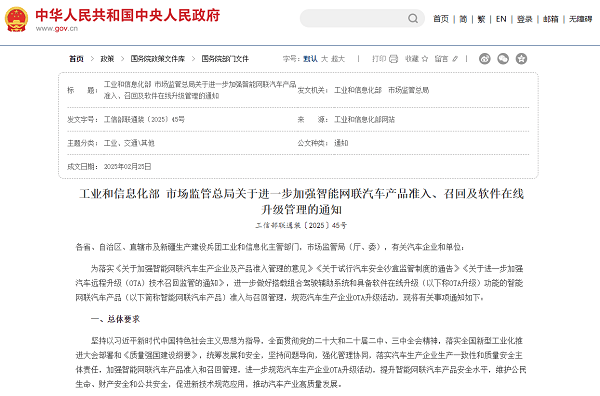This screenshot has width=600, height=396.
Task: Open 首页 in top navigation
Action: (x=441, y=19)
